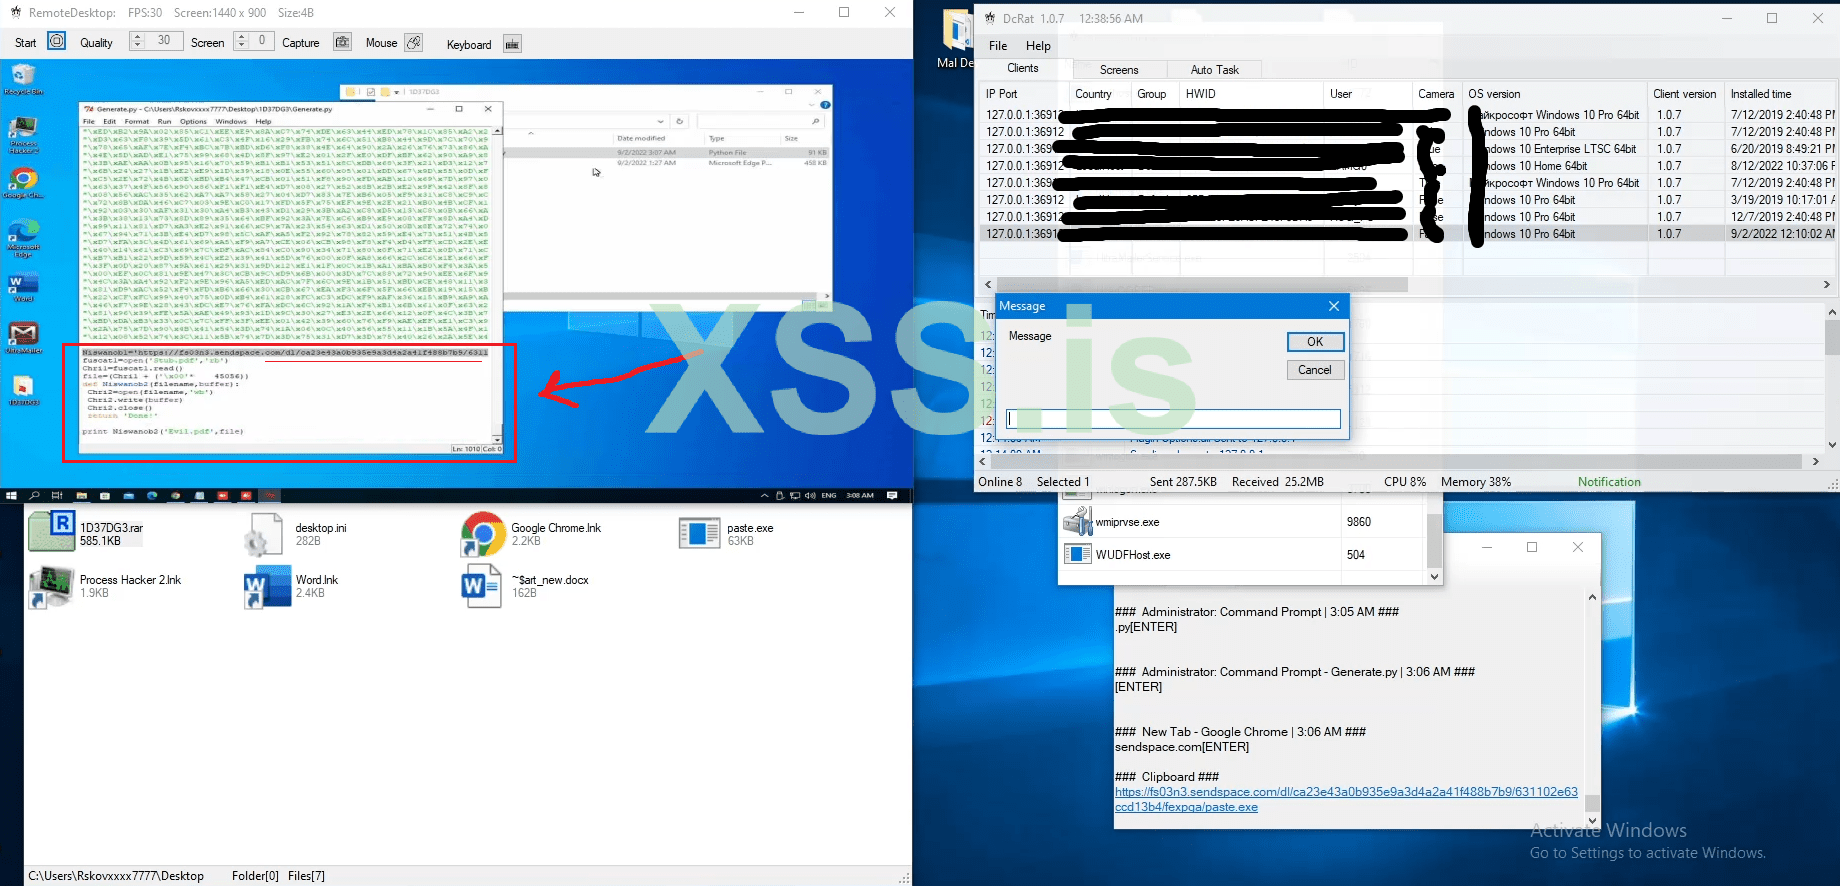The image size is (1840, 886).
Task: Click the Quality value field showing 30
Action: (164, 41)
